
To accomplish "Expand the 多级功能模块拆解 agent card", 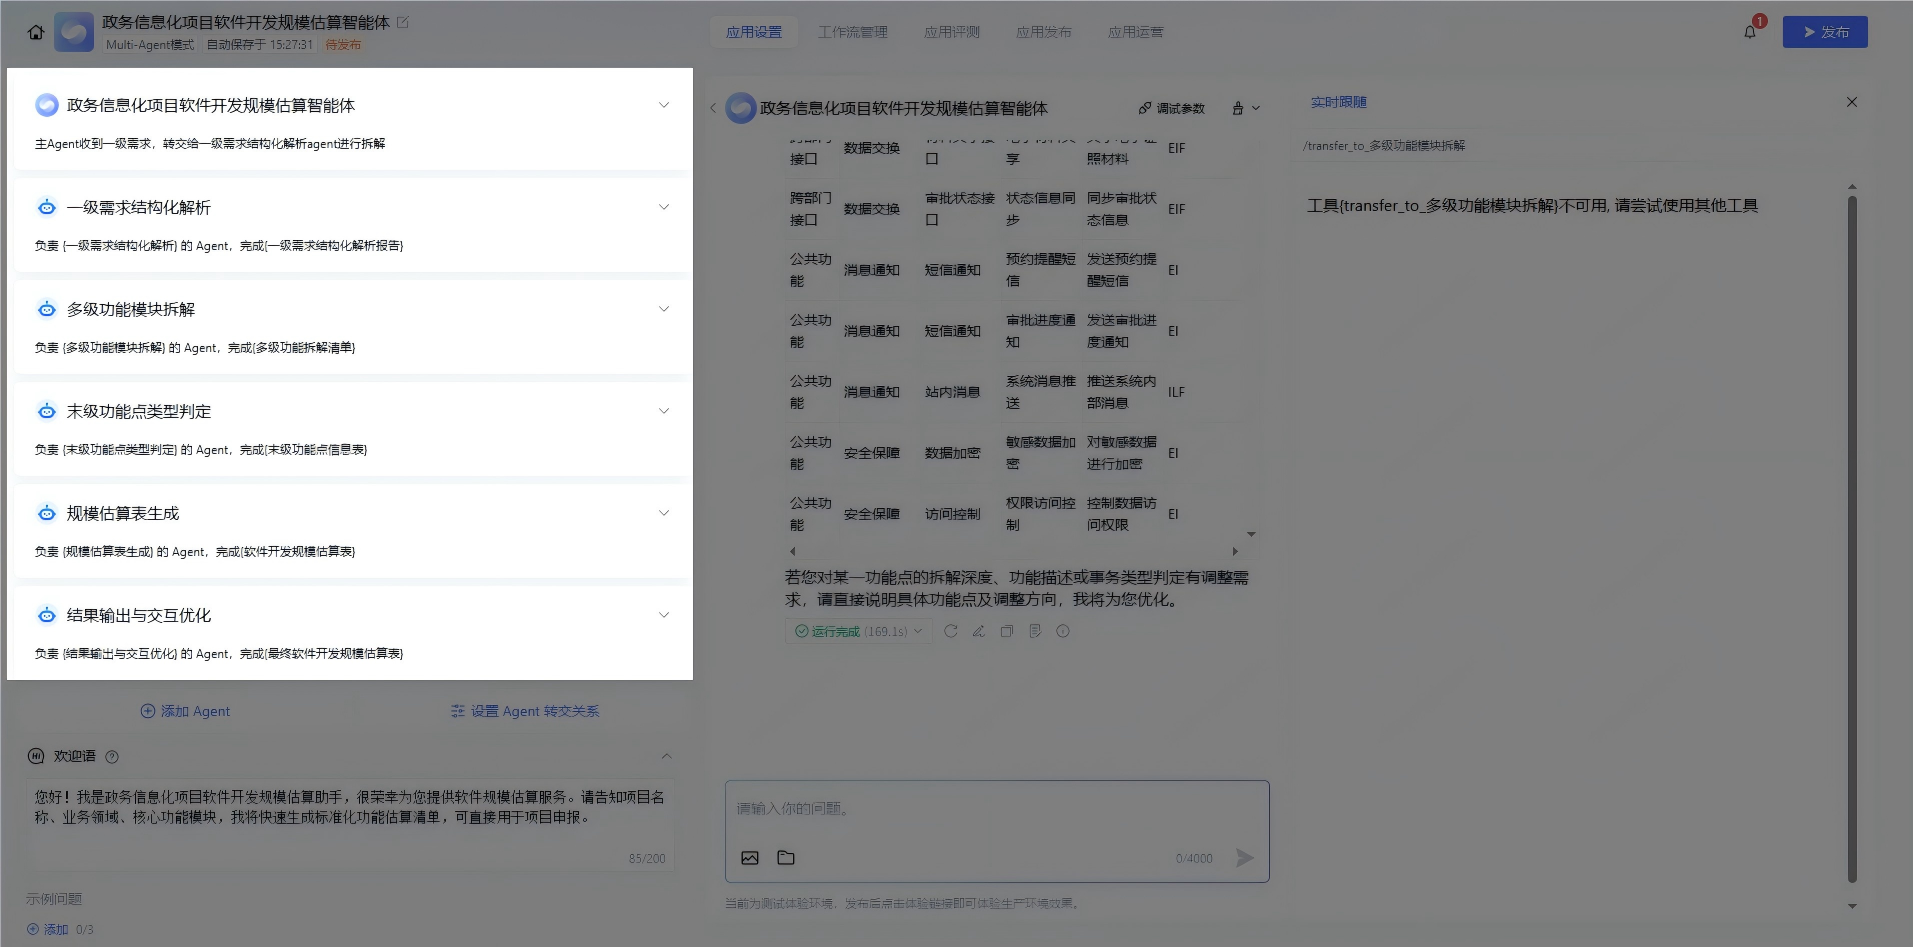I will click(x=663, y=309).
